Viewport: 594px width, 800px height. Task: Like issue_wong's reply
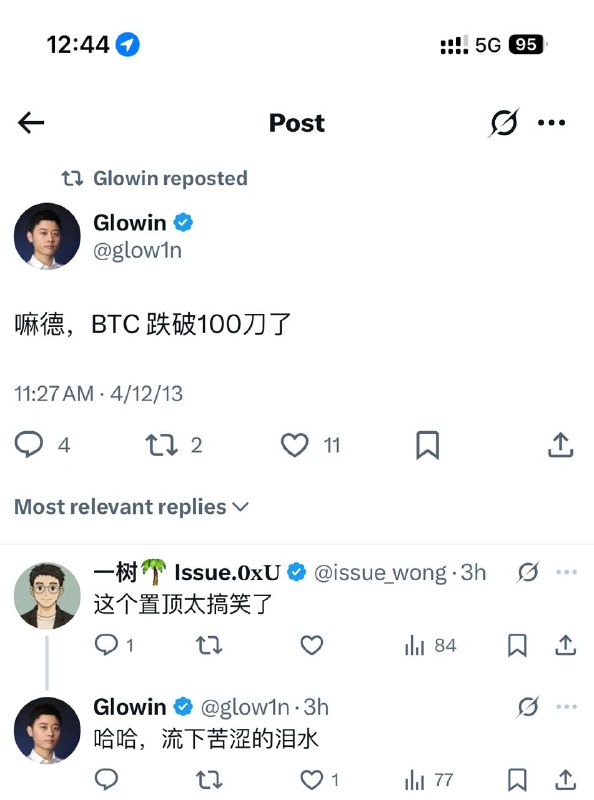click(311, 645)
